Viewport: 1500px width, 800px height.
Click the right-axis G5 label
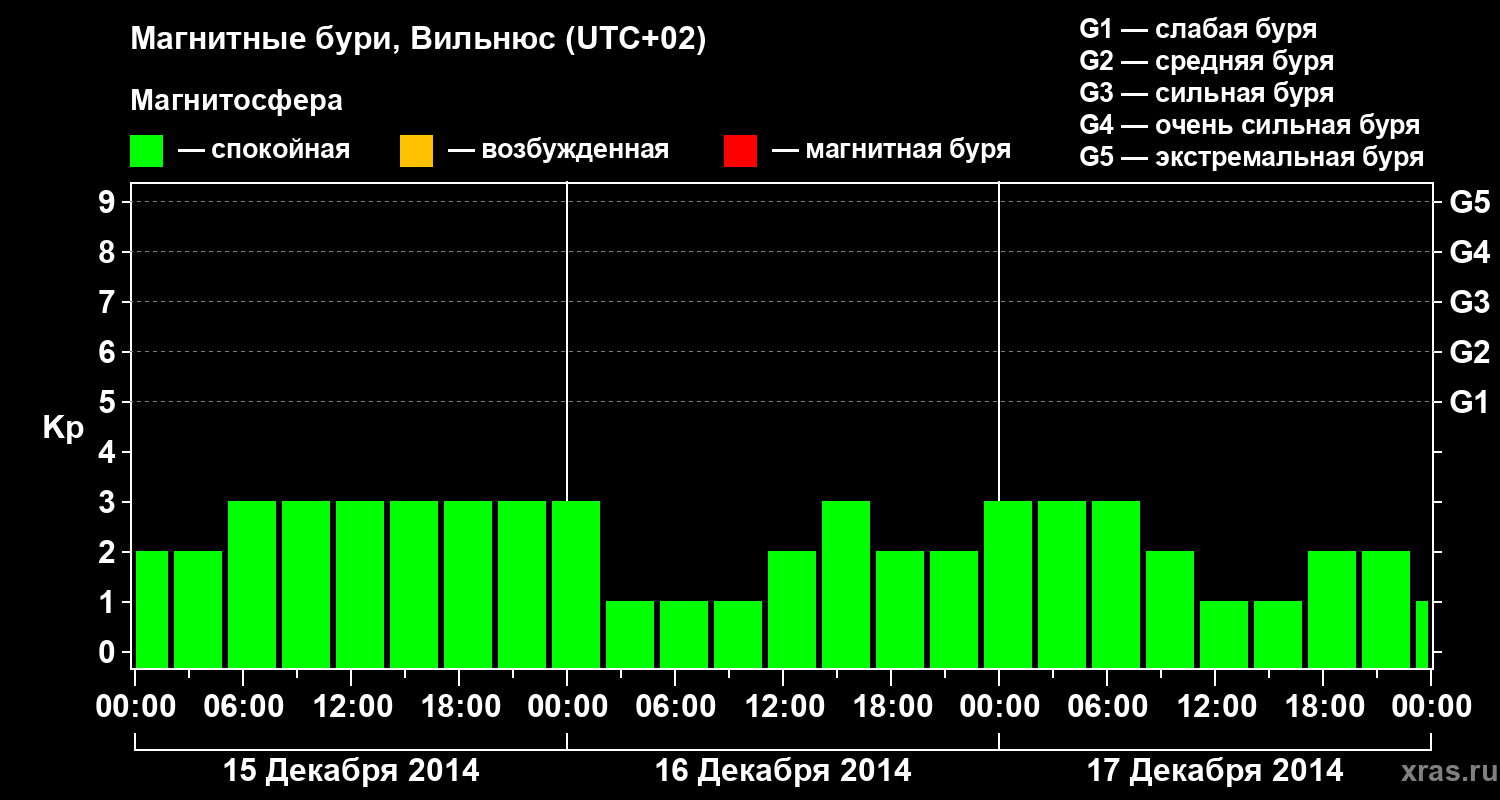pos(1469,202)
